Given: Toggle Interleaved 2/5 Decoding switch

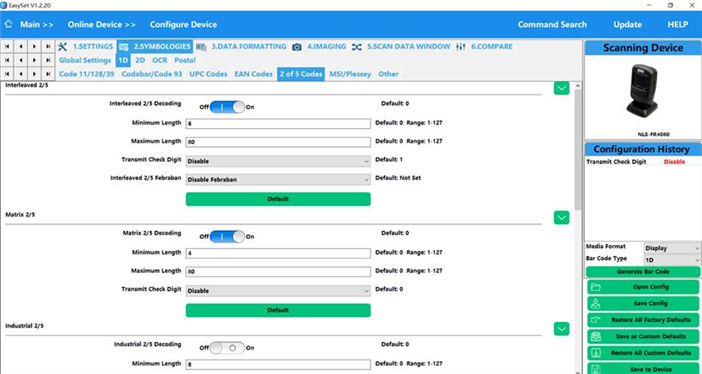Looking at the screenshot, I should (227, 107).
